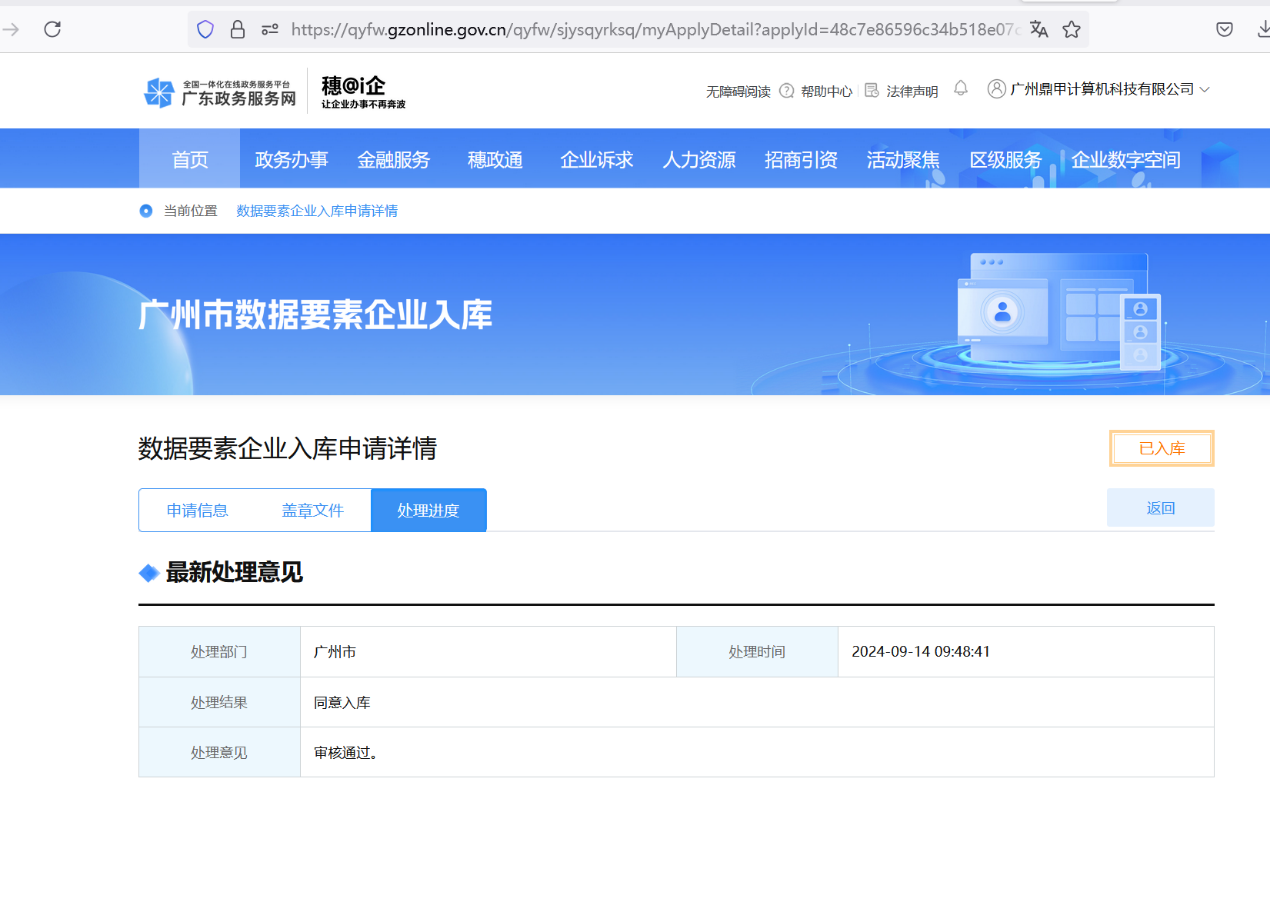
Task: Click the tracking protection shield icon
Action: [205, 29]
